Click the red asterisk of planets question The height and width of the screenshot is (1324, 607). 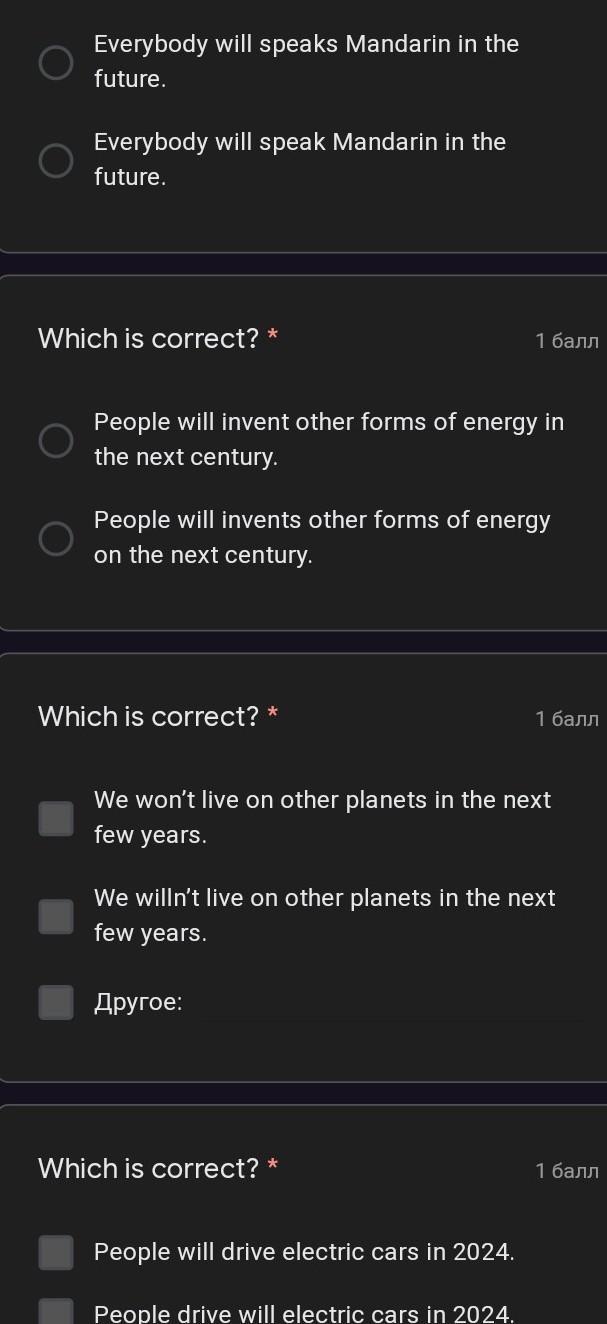pos(273,714)
